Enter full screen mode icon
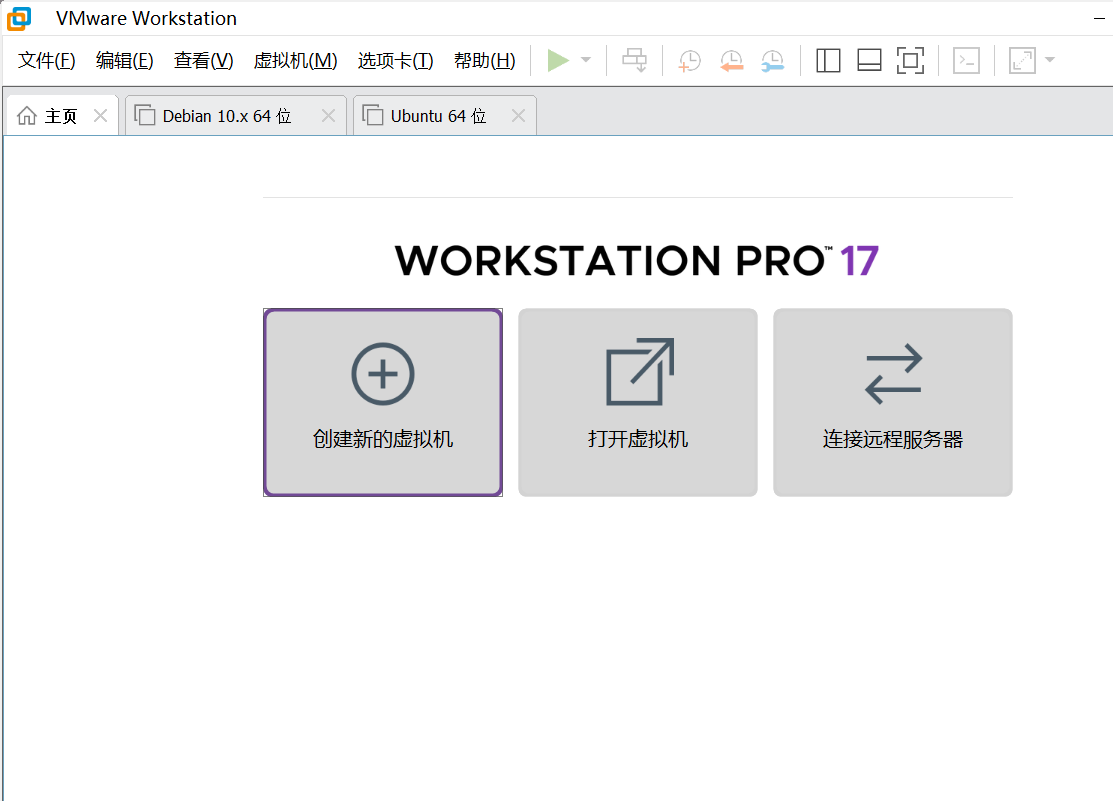1113x801 pixels. pyautogui.click(x=911, y=60)
